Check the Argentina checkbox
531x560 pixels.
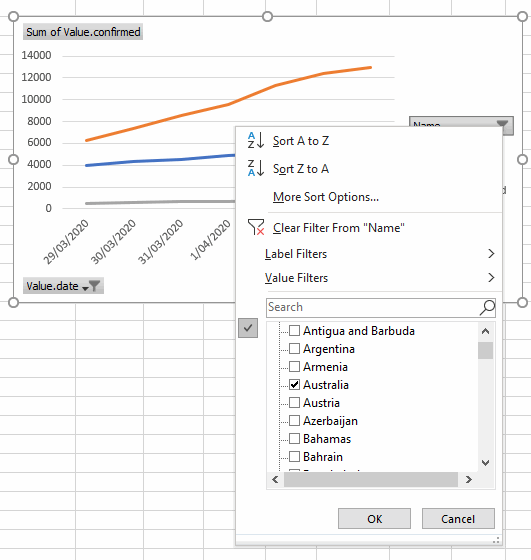[294, 348]
